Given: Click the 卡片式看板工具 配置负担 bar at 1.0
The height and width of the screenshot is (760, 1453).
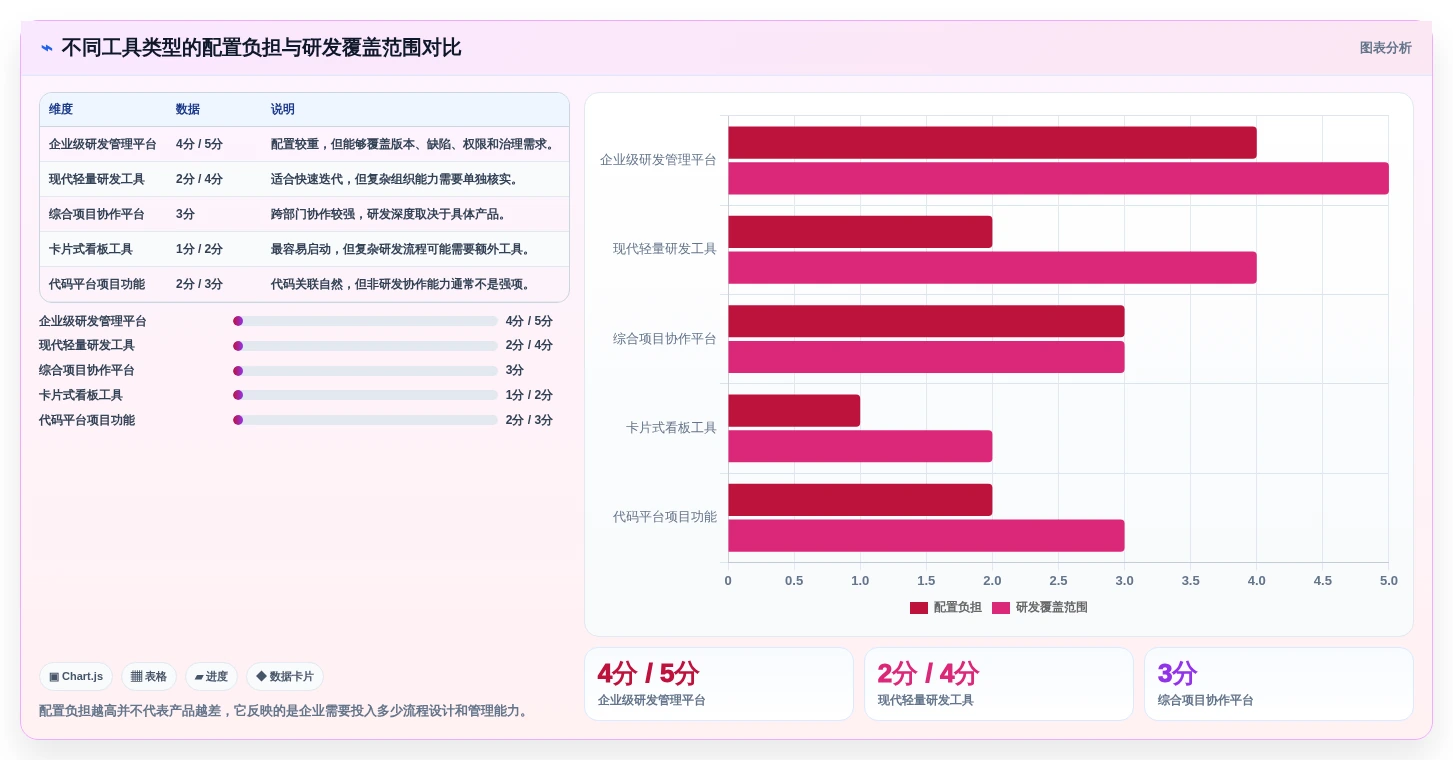Looking at the screenshot, I should [x=794, y=411].
